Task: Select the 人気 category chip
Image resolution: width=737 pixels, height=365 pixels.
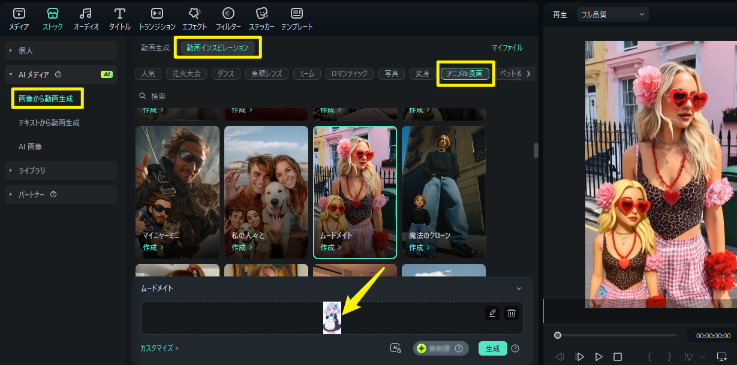Action: coord(148,74)
